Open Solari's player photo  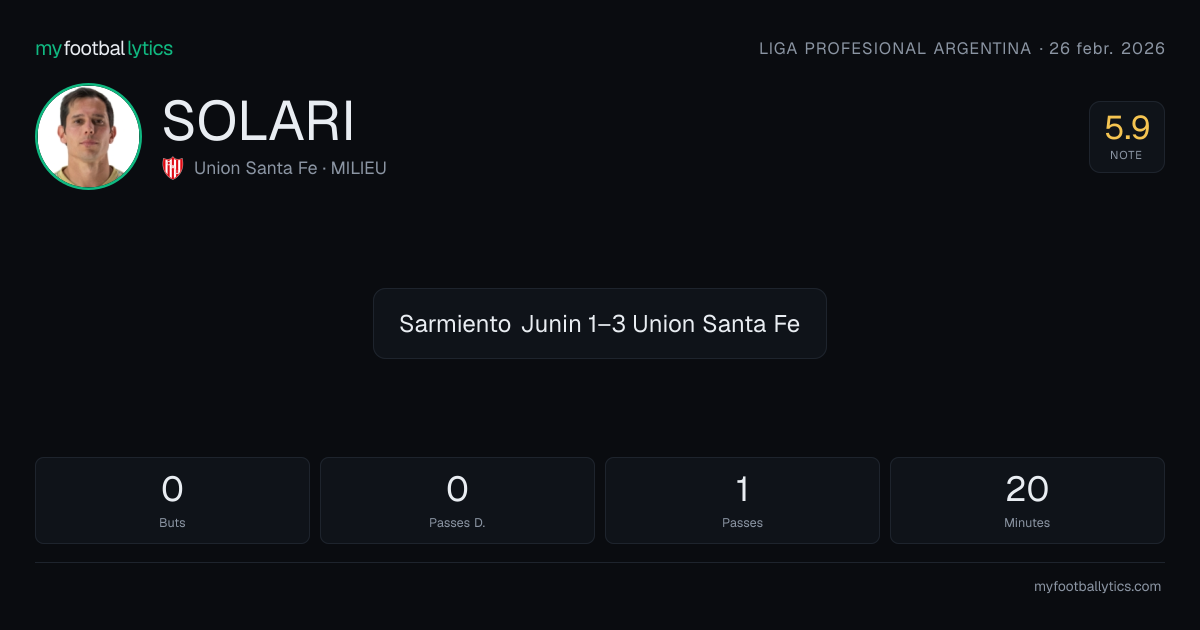pyautogui.click(x=88, y=136)
